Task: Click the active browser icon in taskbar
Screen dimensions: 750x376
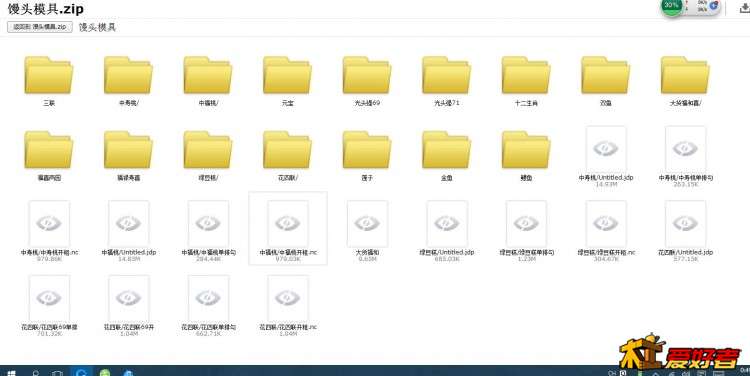Action: 81,371
